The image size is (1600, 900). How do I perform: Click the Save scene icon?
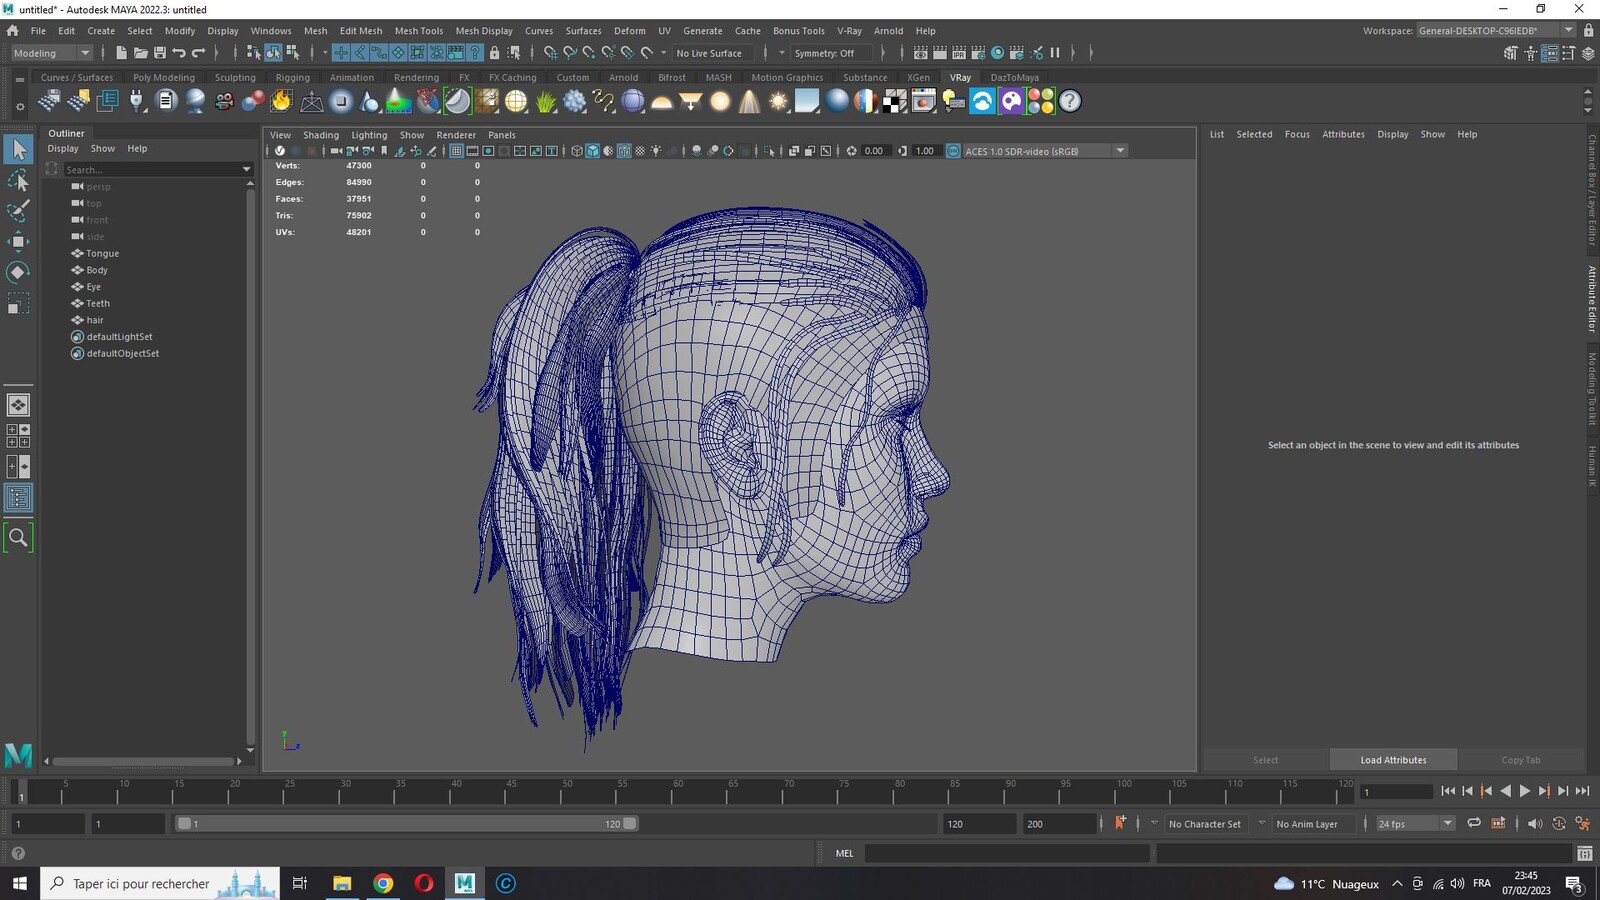159,53
